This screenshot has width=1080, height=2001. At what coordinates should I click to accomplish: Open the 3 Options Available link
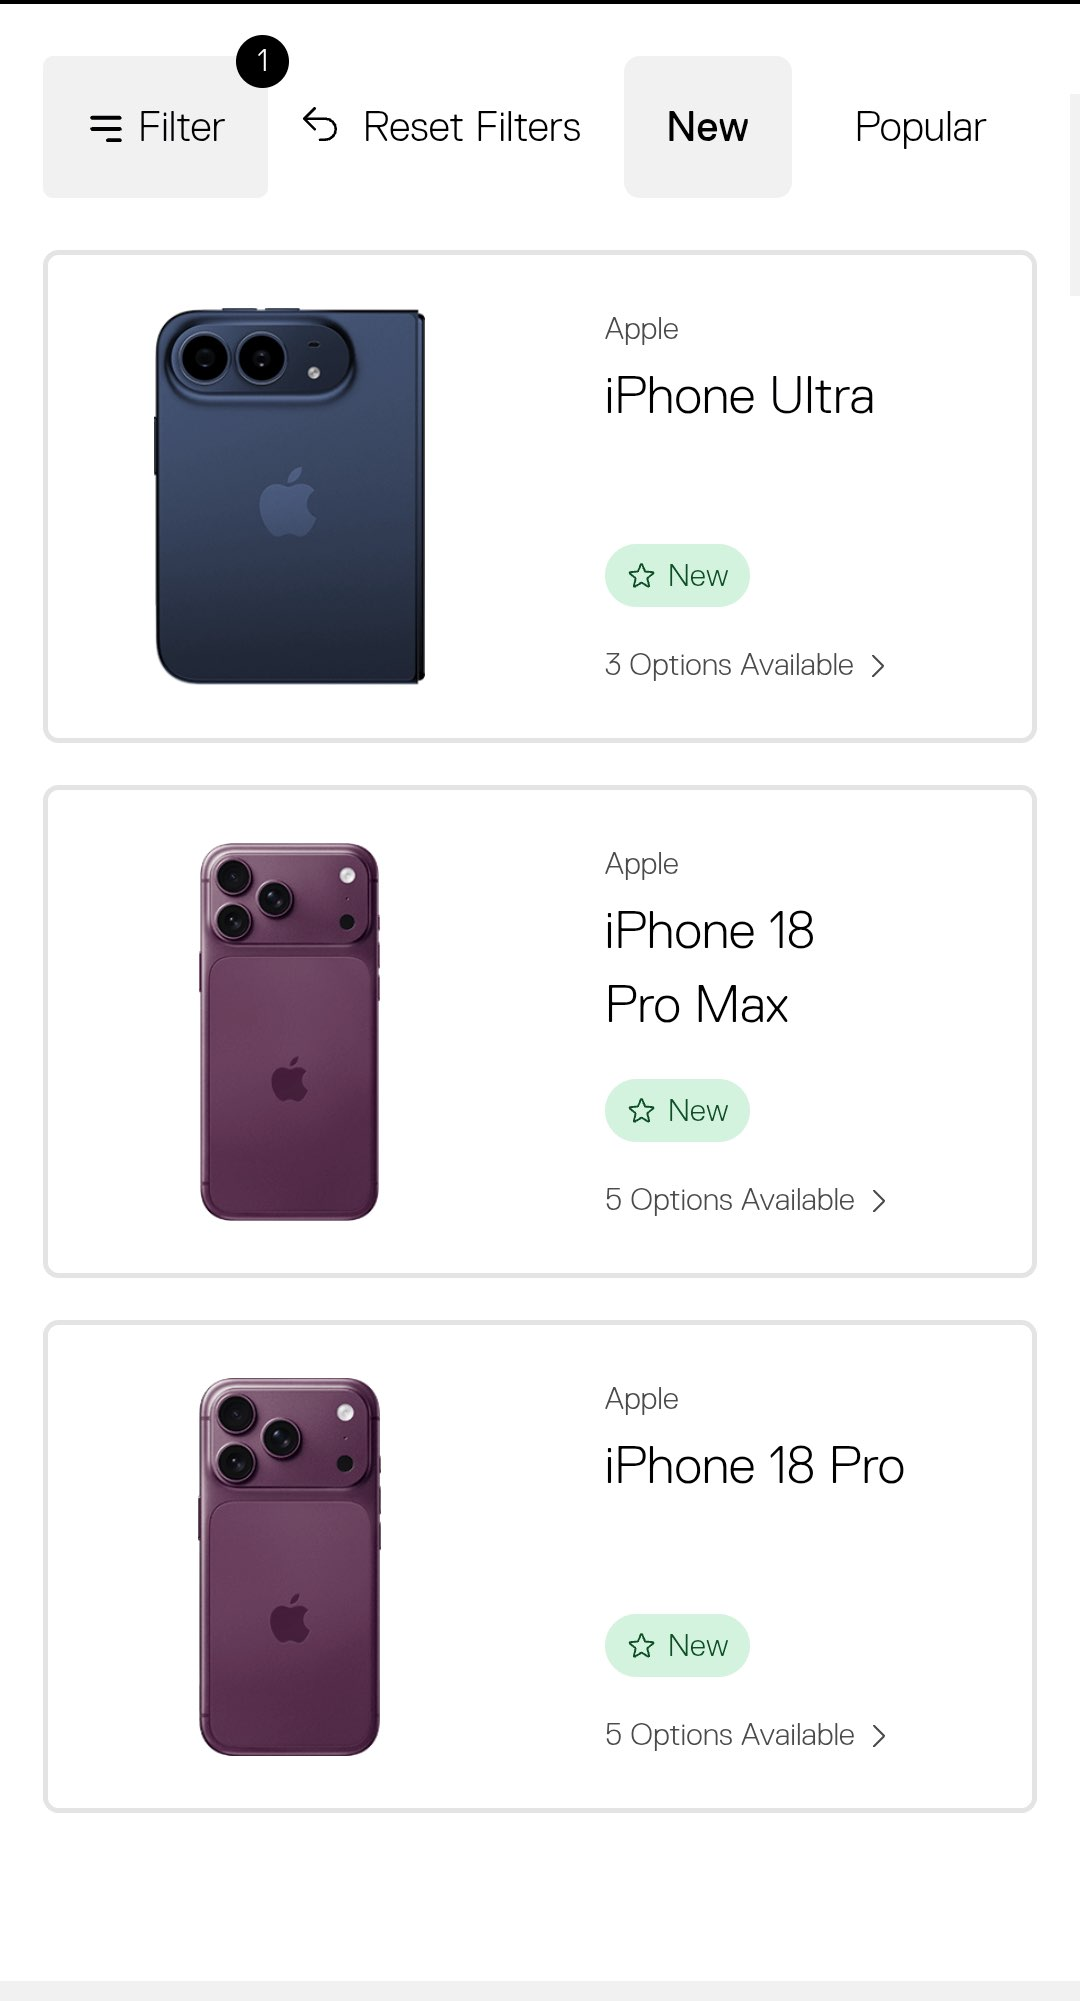tap(745, 665)
